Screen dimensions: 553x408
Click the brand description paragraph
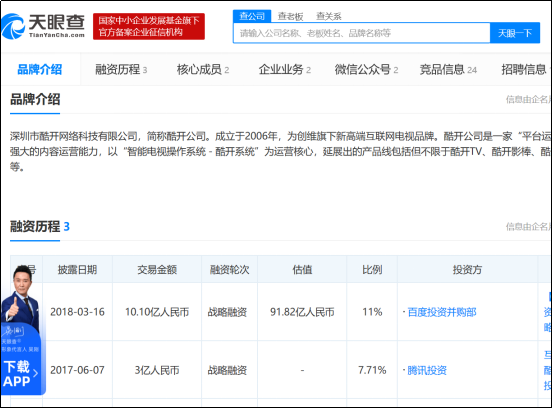tap(280, 151)
